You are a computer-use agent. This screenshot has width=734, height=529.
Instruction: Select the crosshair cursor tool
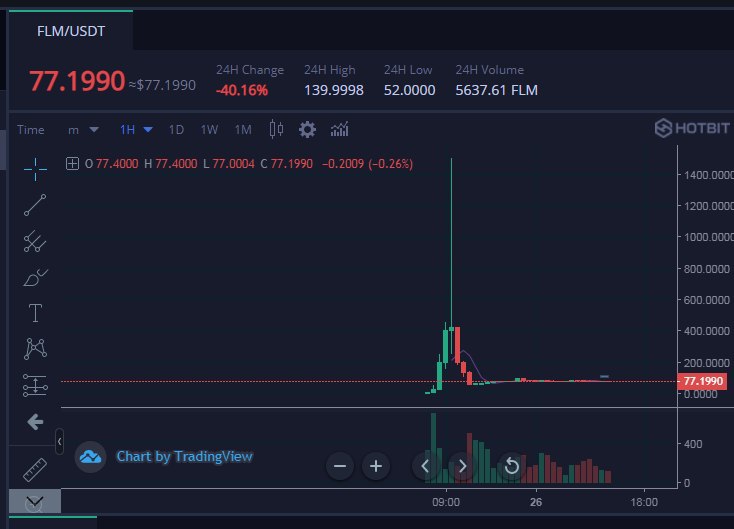(x=35, y=169)
